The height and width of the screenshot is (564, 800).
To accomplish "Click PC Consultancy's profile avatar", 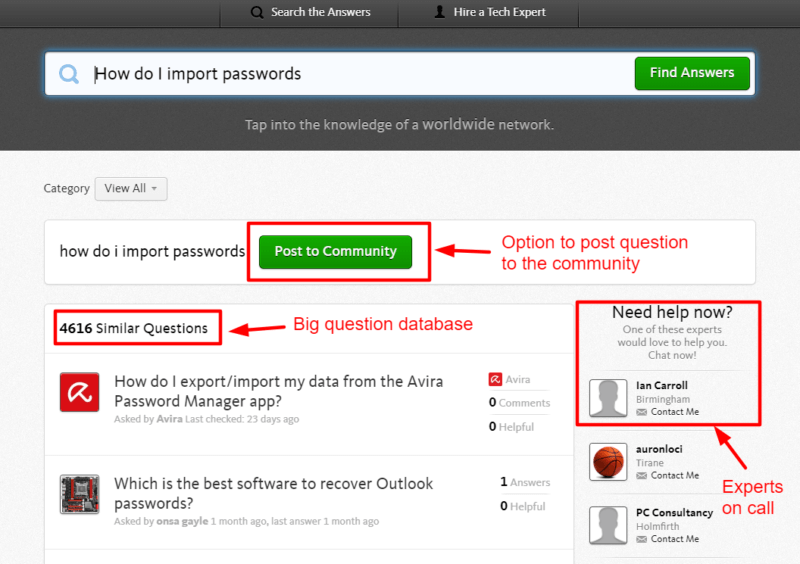I will pos(608,525).
